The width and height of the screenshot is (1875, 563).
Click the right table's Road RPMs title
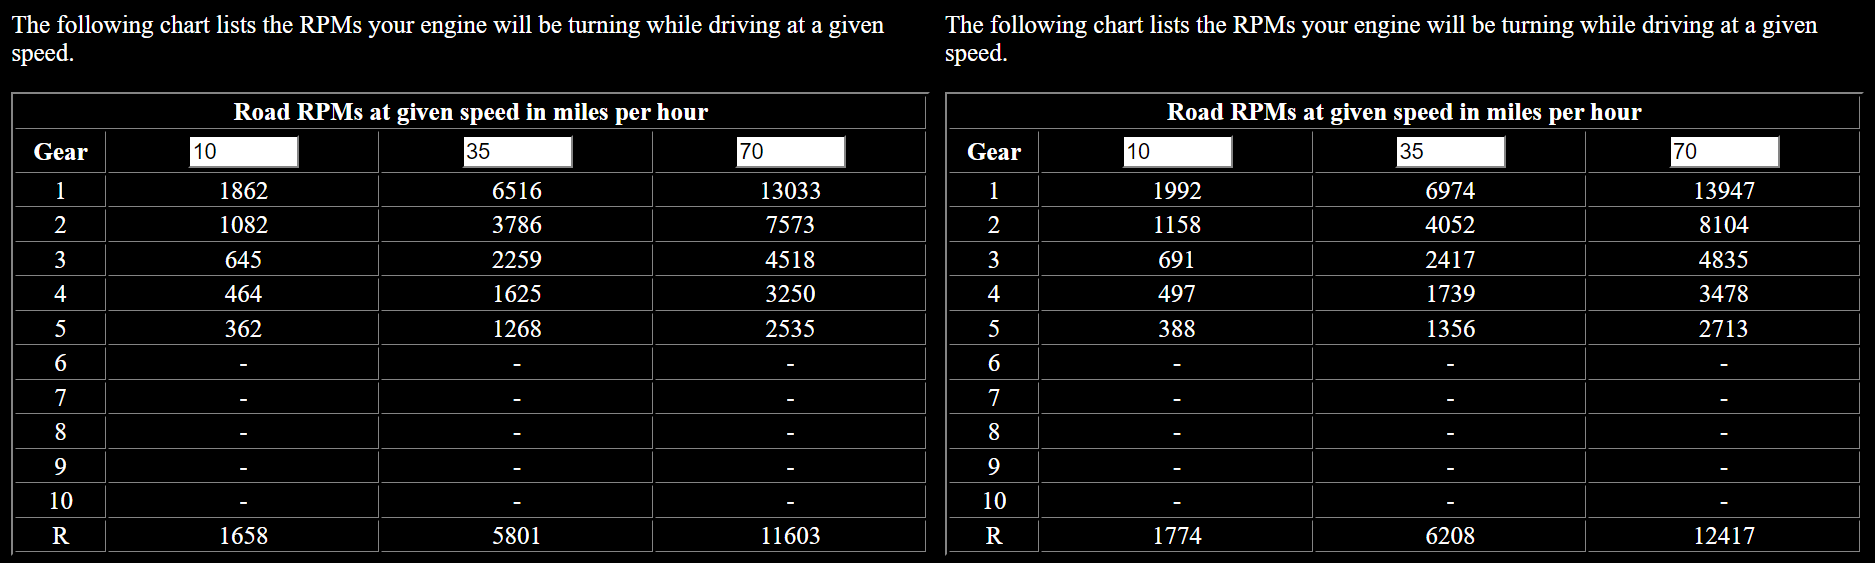(1404, 112)
